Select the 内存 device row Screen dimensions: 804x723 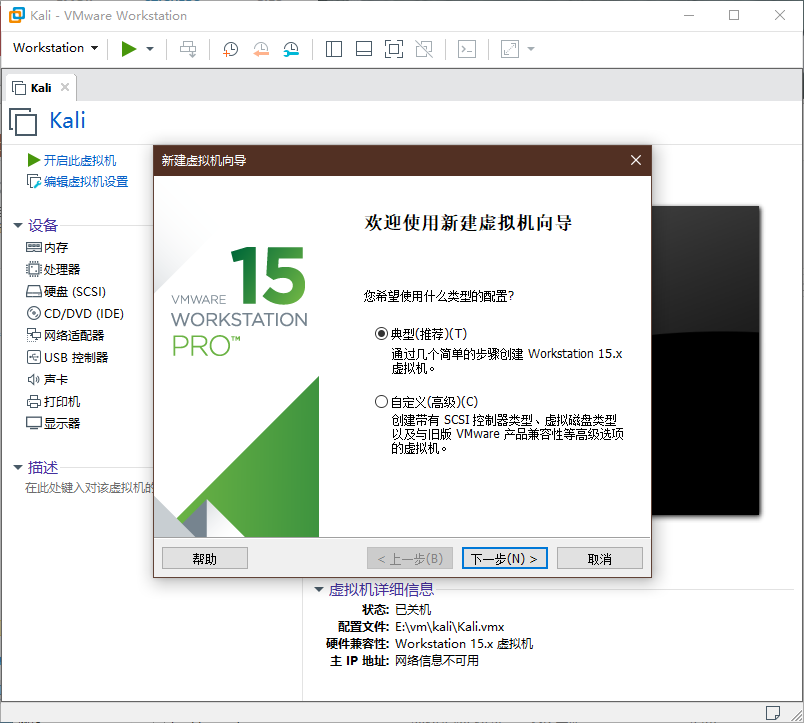click(47, 248)
